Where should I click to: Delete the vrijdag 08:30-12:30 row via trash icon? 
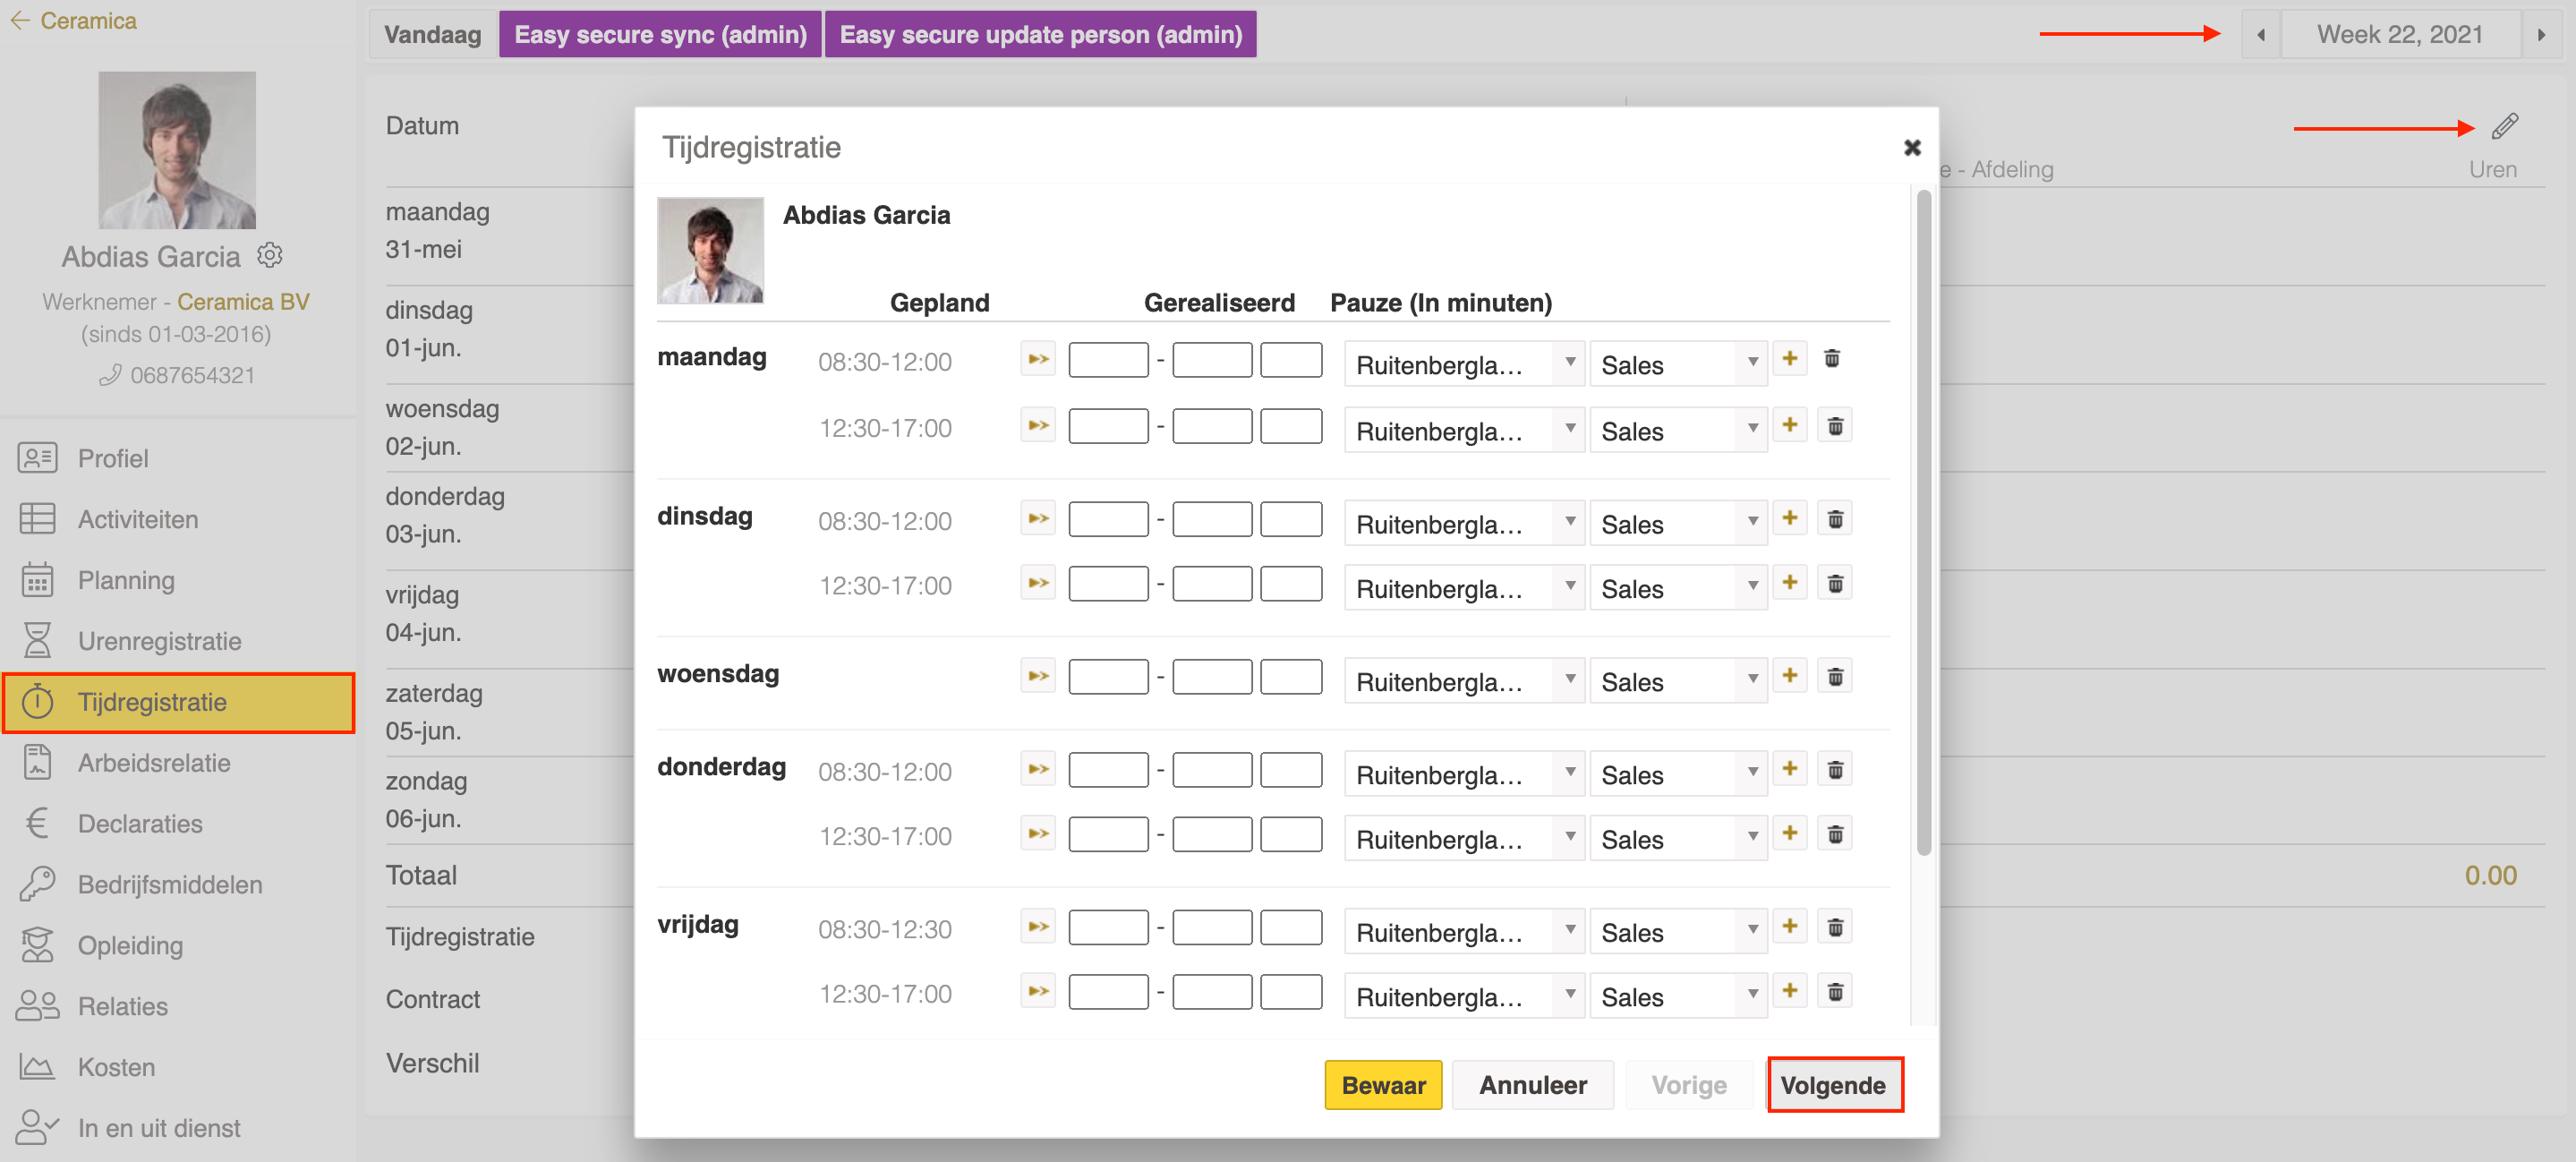(x=1835, y=927)
